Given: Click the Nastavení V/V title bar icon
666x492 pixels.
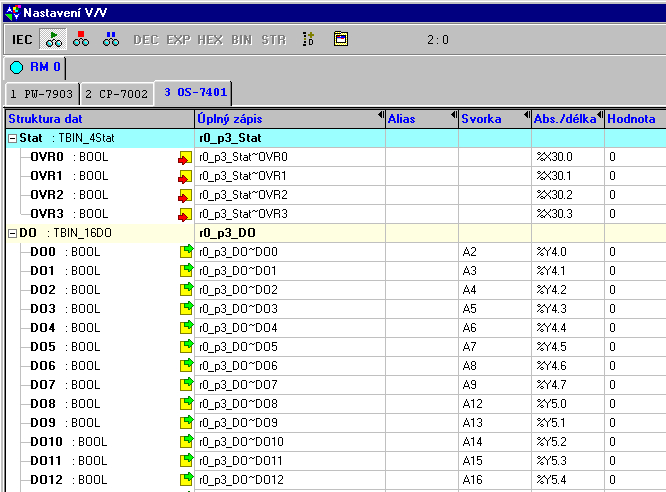Looking at the screenshot, I should (x=12, y=12).
